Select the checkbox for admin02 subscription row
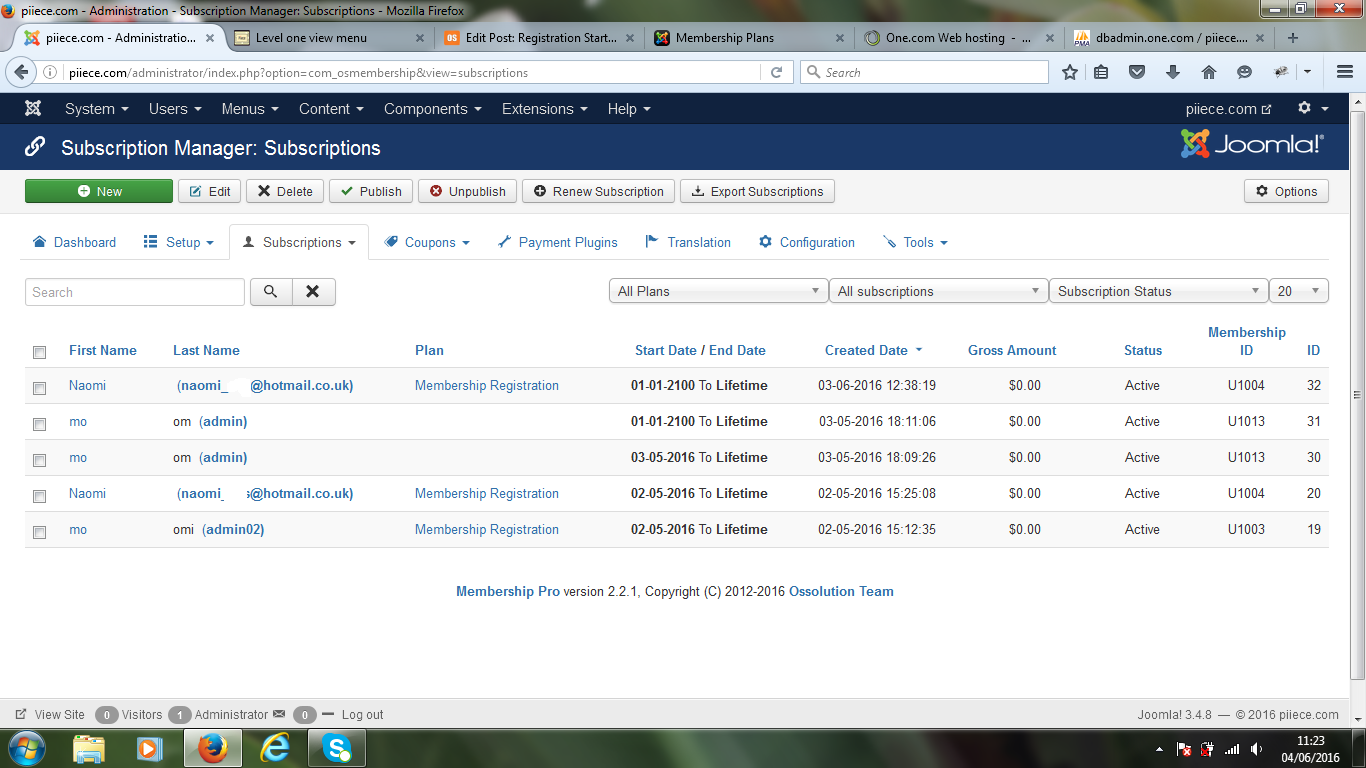This screenshot has width=1366, height=768. click(40, 532)
